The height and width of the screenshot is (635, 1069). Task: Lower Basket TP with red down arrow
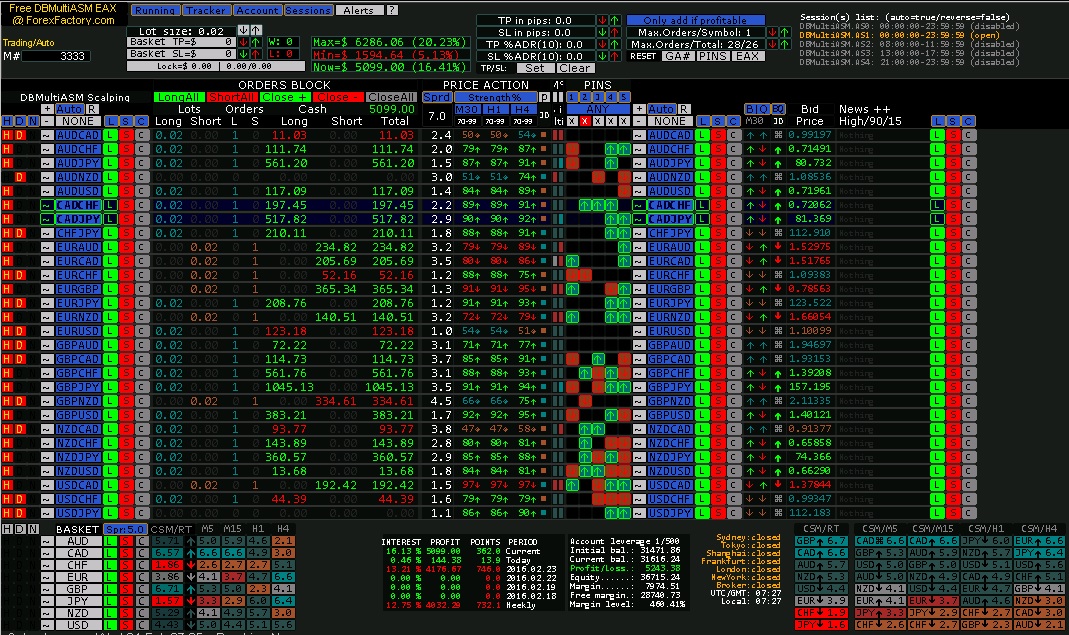[x=243, y=42]
